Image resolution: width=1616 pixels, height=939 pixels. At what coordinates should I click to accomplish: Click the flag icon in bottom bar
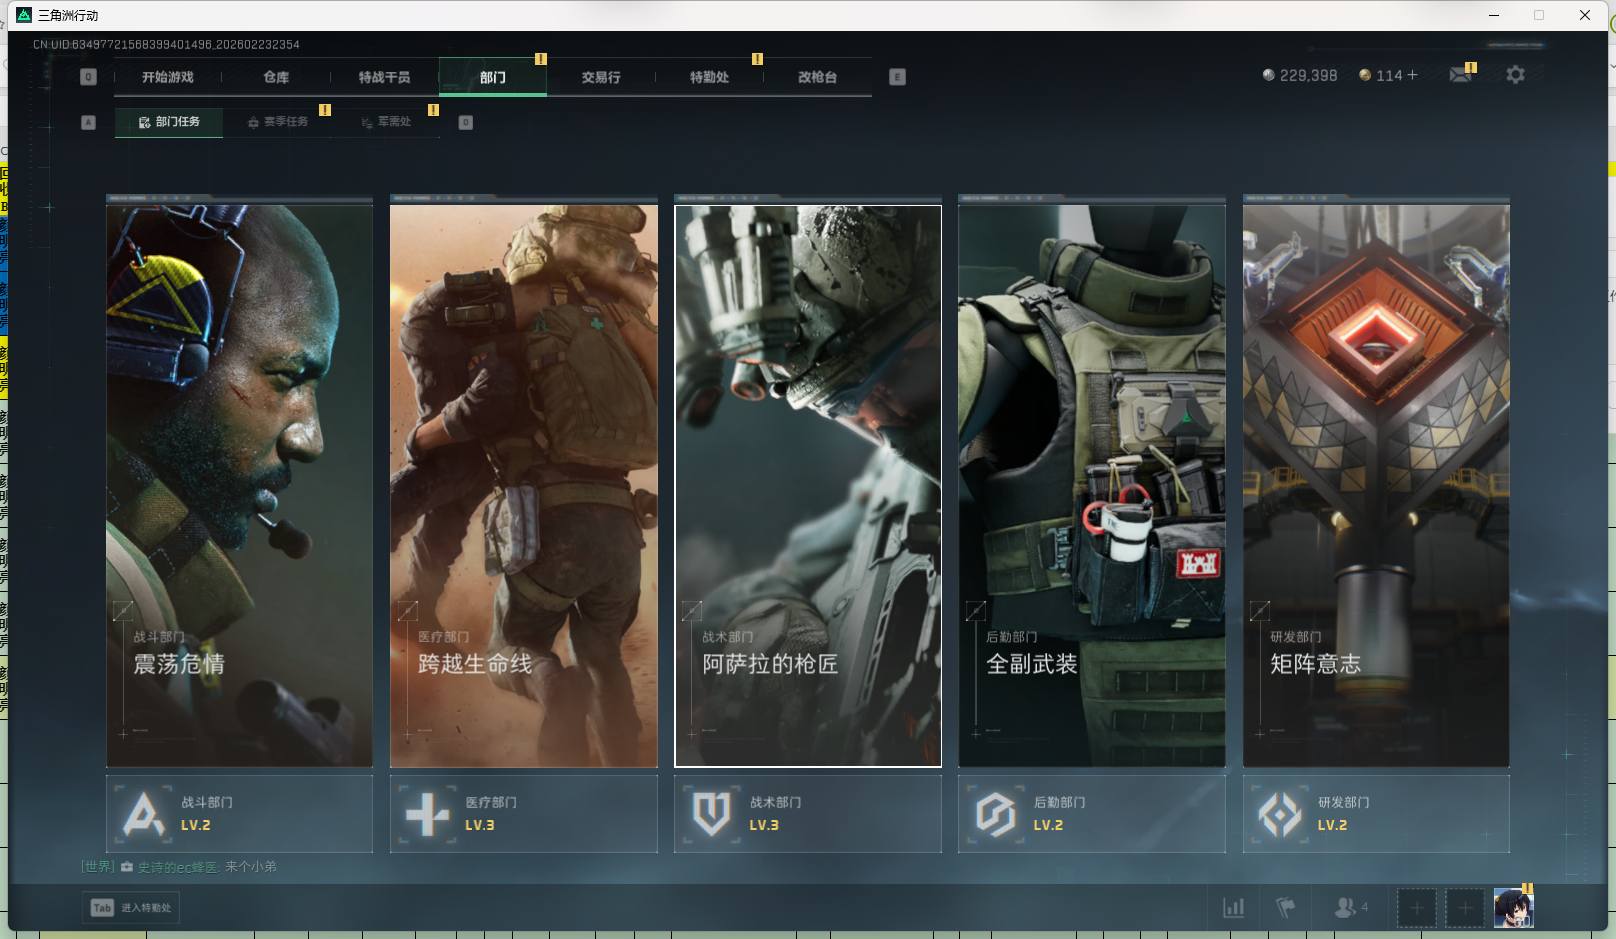(1286, 908)
